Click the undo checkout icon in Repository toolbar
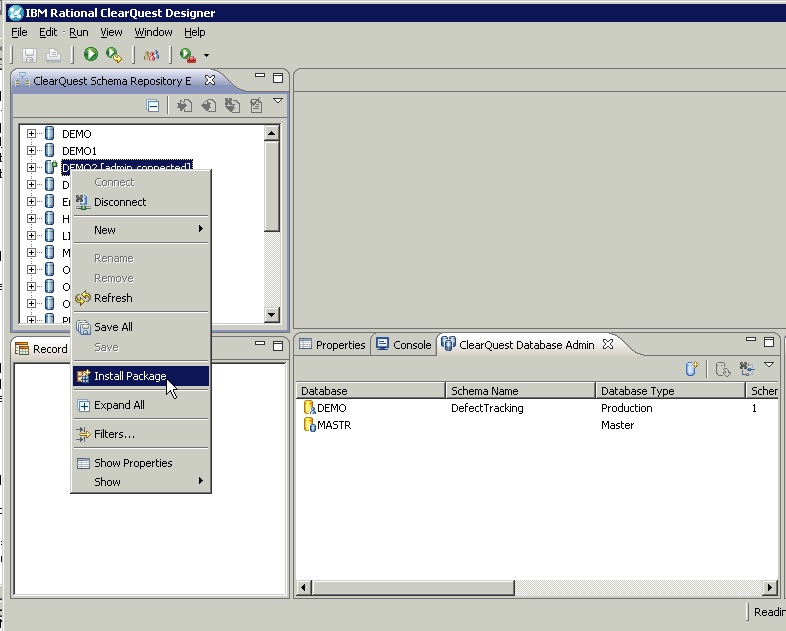Screen dimensions: 786x631 coord(232,106)
